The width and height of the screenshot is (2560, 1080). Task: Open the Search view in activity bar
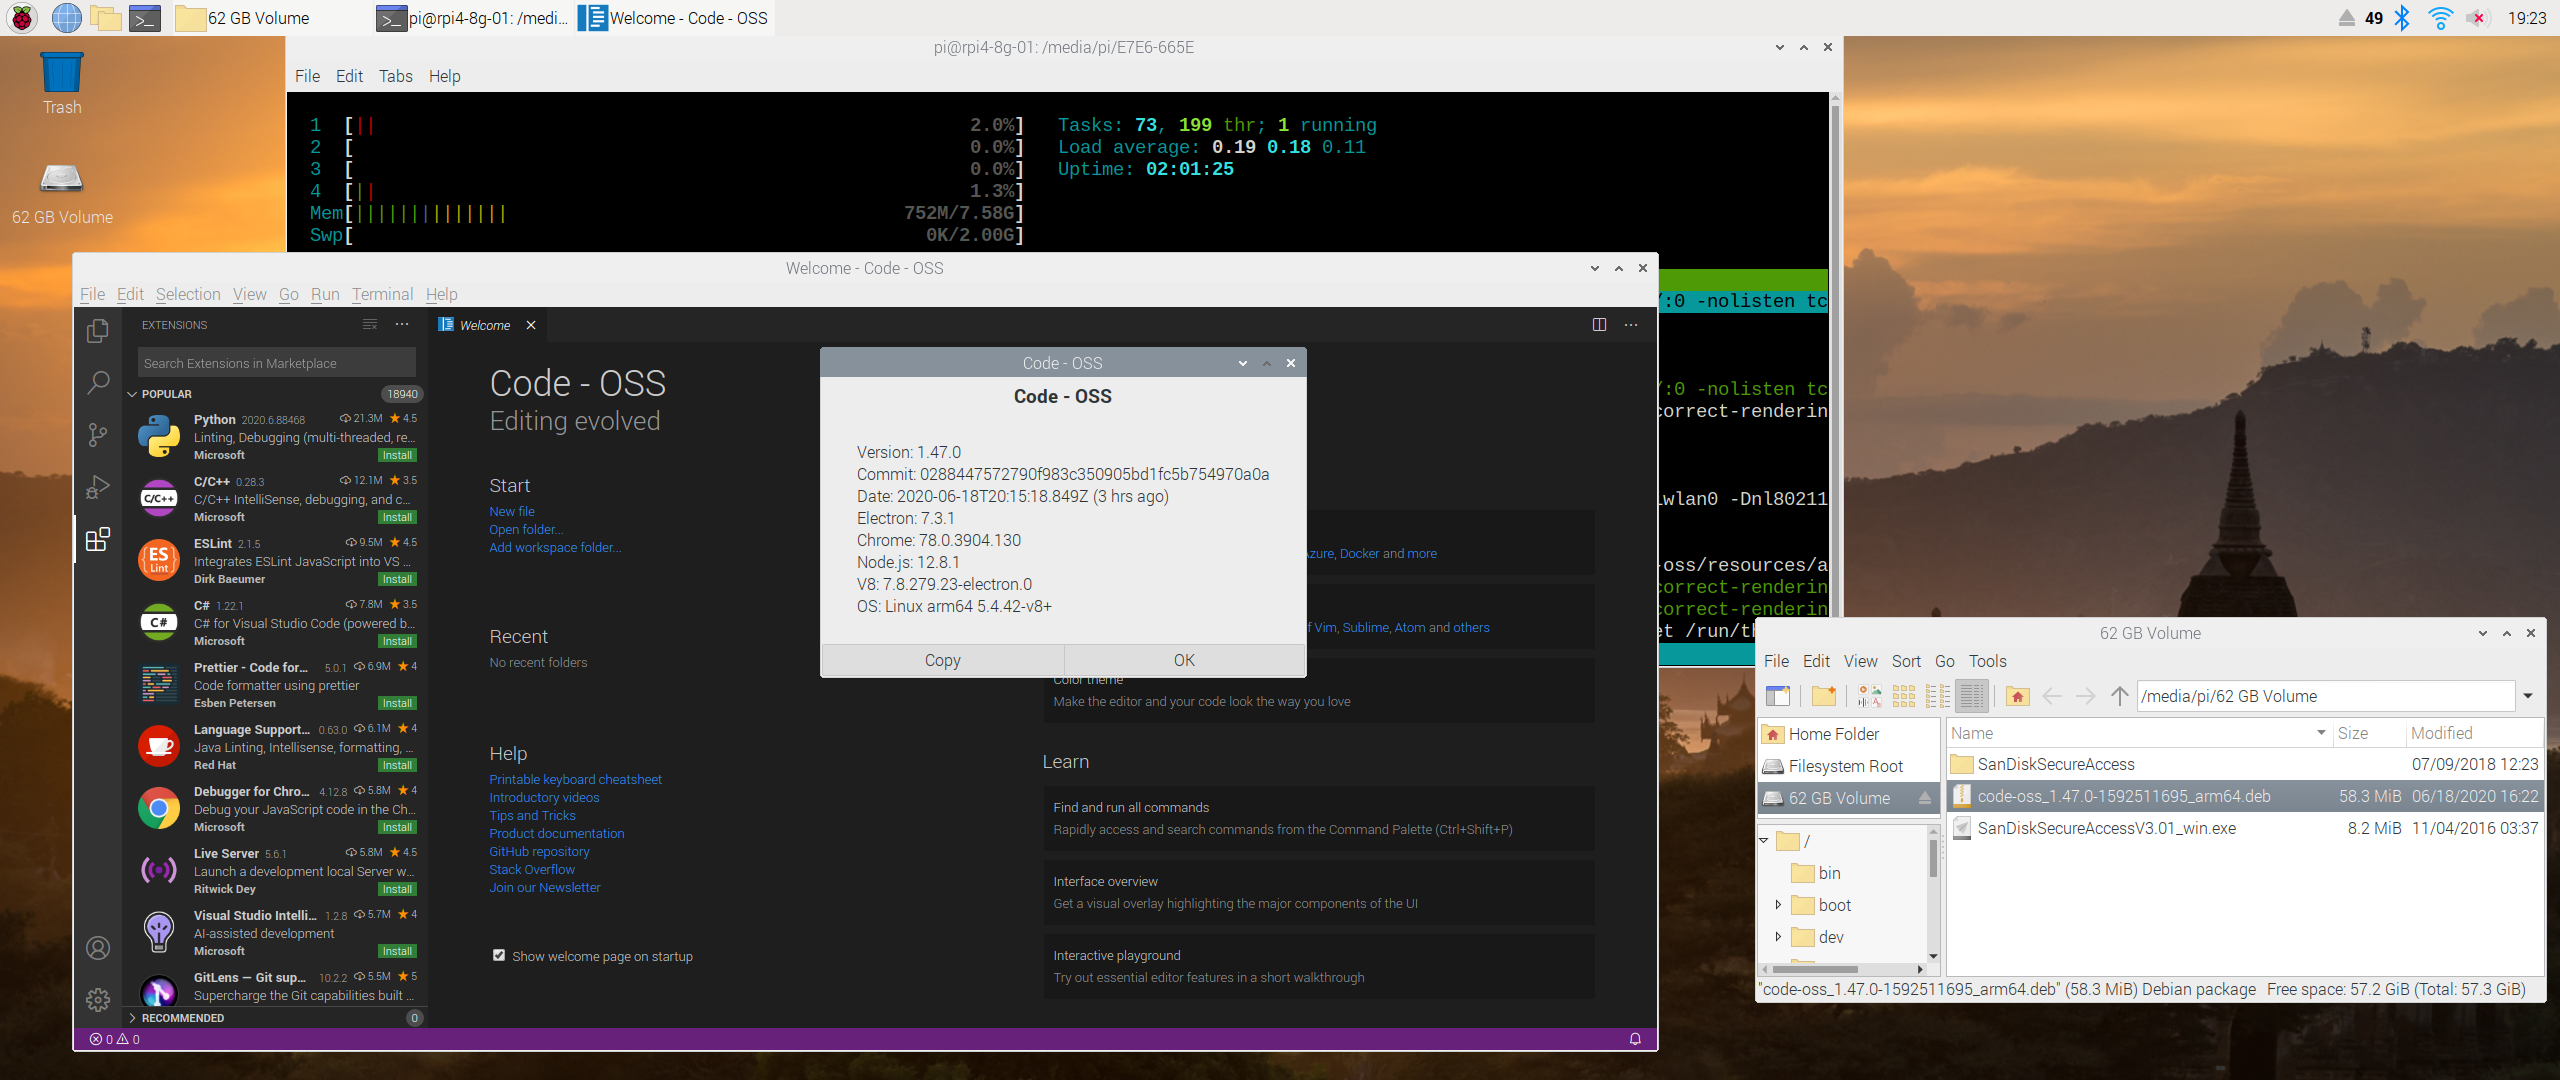pyautogui.click(x=98, y=382)
